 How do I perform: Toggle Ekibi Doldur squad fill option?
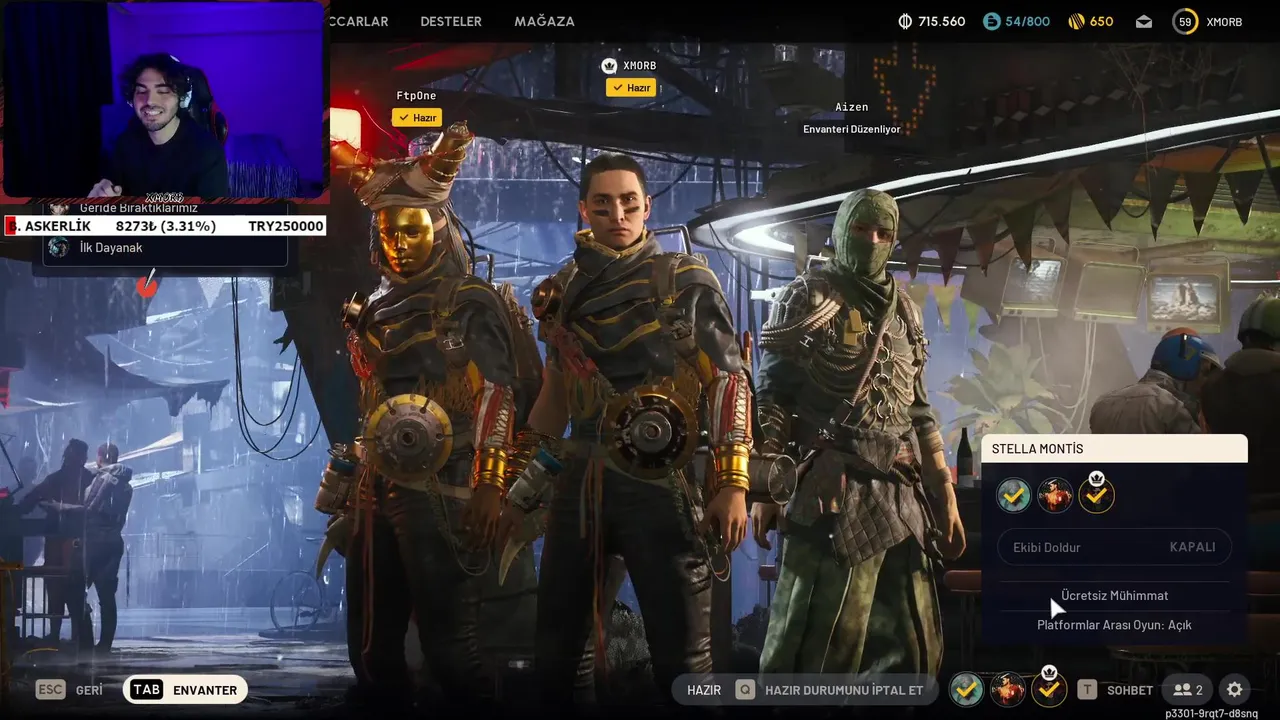1114,547
